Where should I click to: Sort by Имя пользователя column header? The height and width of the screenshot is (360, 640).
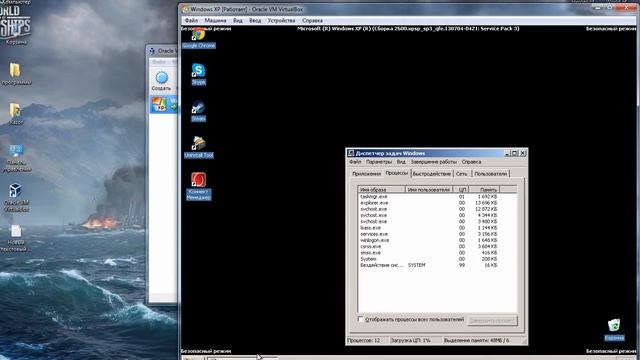430,190
